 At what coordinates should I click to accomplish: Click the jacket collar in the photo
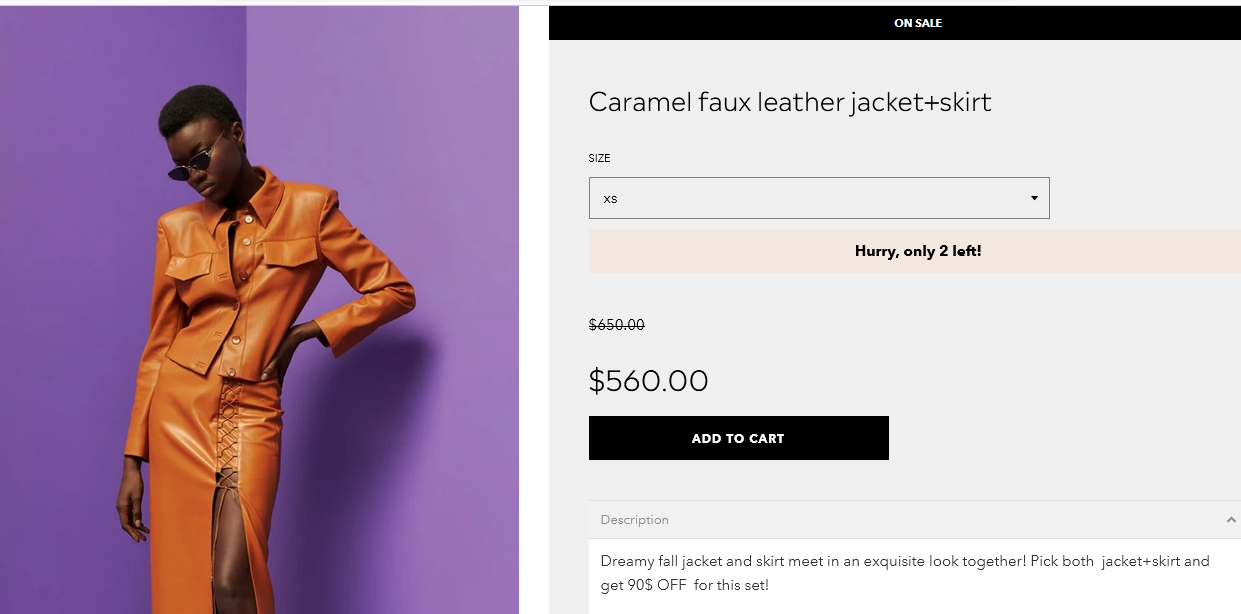258,200
